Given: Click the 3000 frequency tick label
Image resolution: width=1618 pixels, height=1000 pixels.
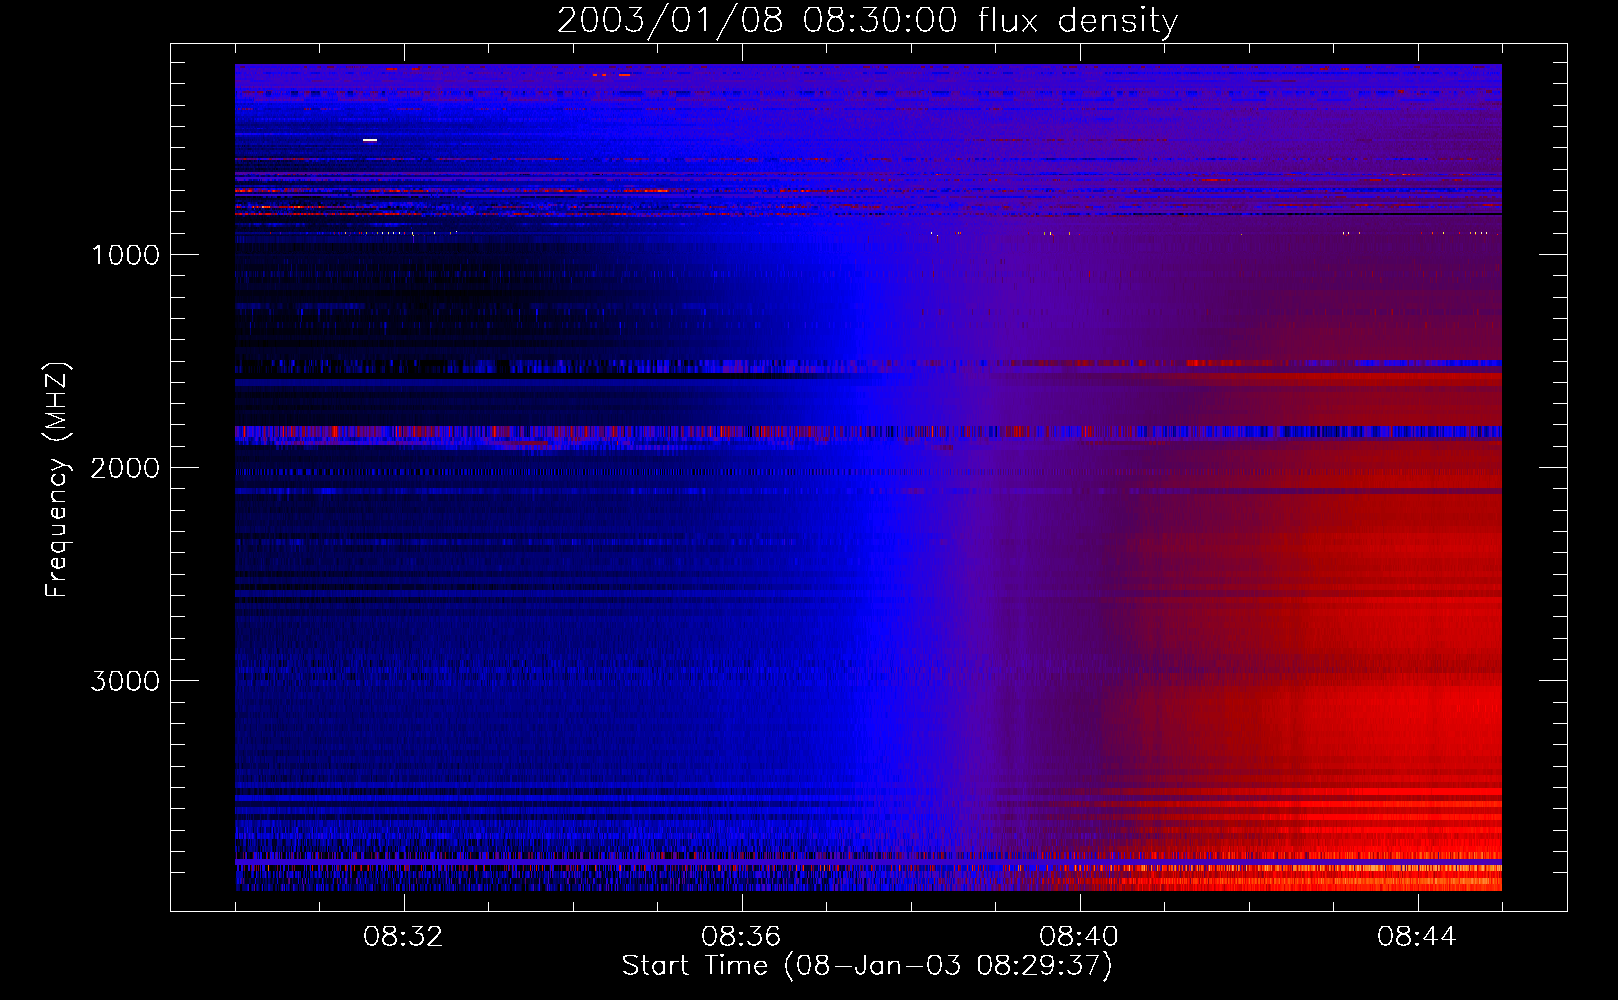Looking at the screenshot, I should [125, 681].
